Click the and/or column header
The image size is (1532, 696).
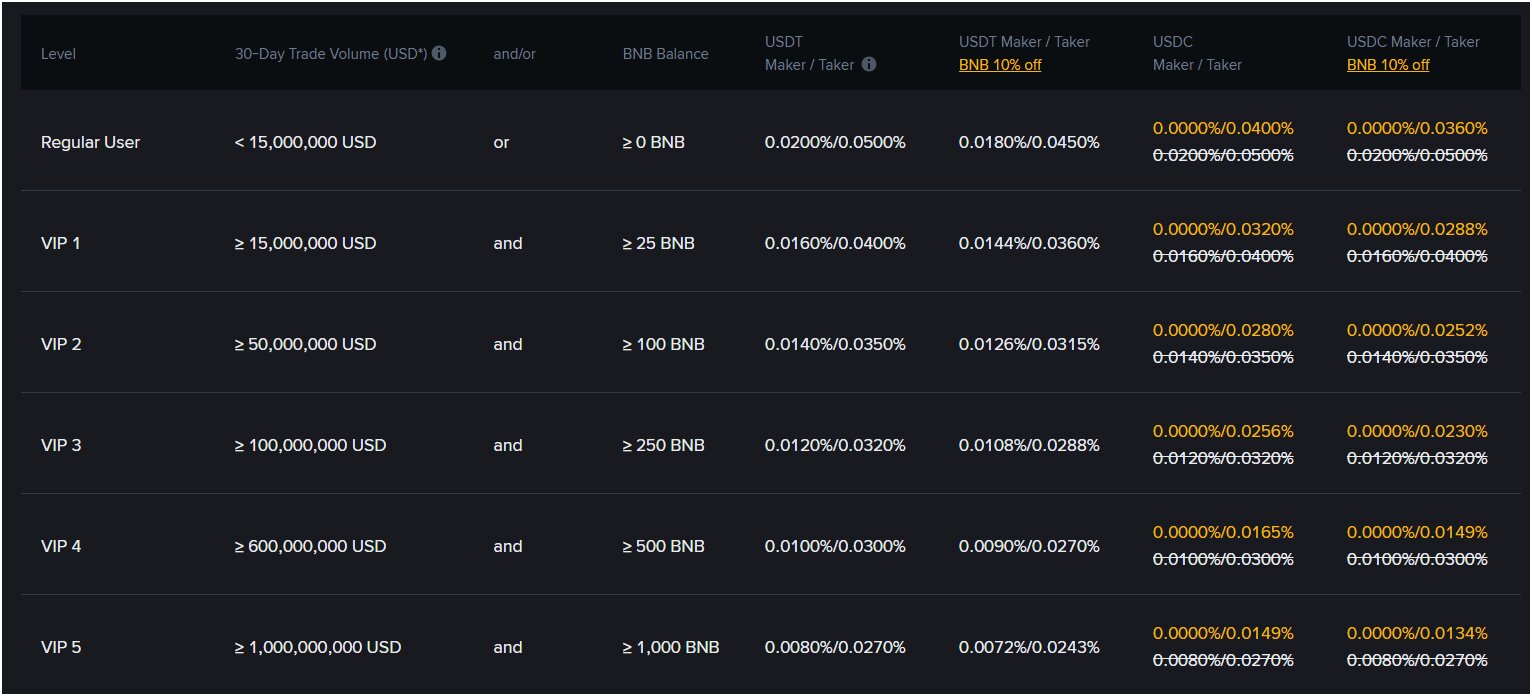[x=515, y=54]
